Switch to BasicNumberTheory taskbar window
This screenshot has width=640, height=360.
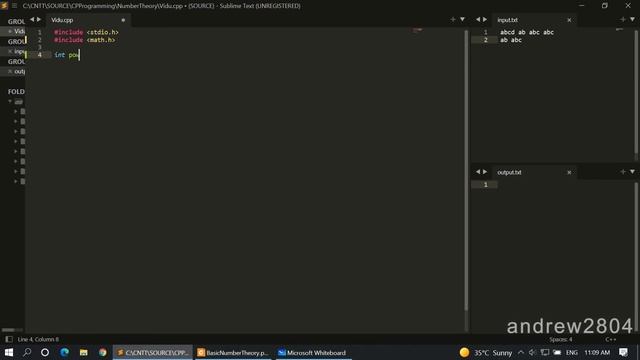(x=233, y=352)
